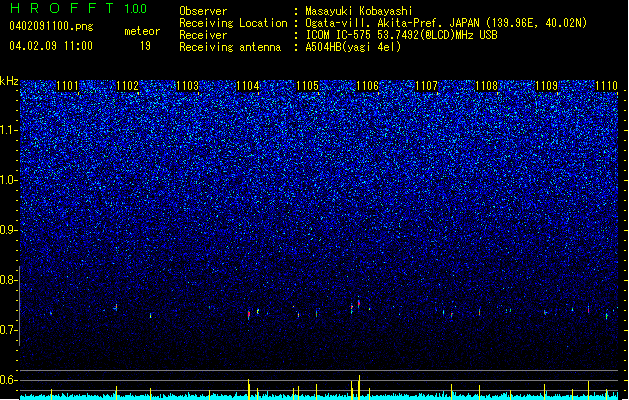Click the receiving location Ogata-vill. Akita-Pref. text

391,23
